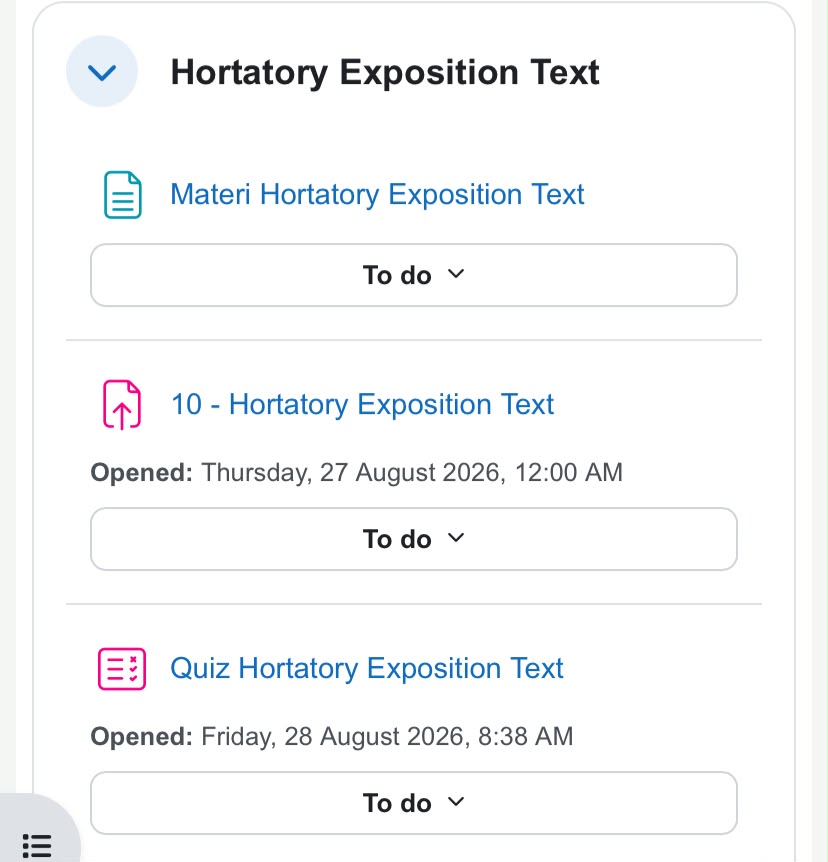The height and width of the screenshot is (862, 828).
Task: Expand the chevron in the assignment's To do button
Action: pos(456,538)
